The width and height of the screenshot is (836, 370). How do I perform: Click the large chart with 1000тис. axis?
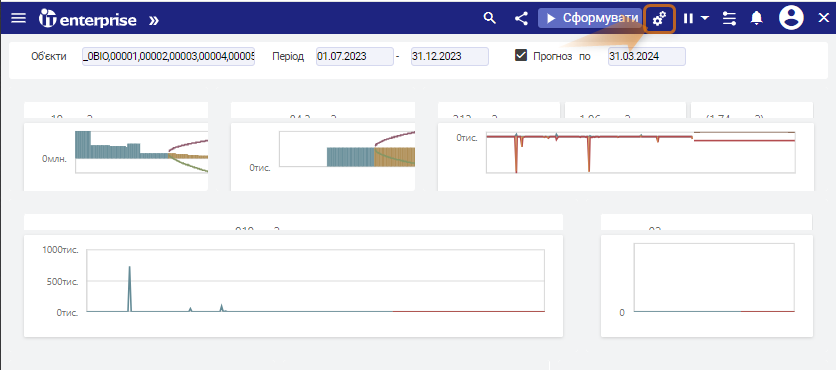point(293,286)
